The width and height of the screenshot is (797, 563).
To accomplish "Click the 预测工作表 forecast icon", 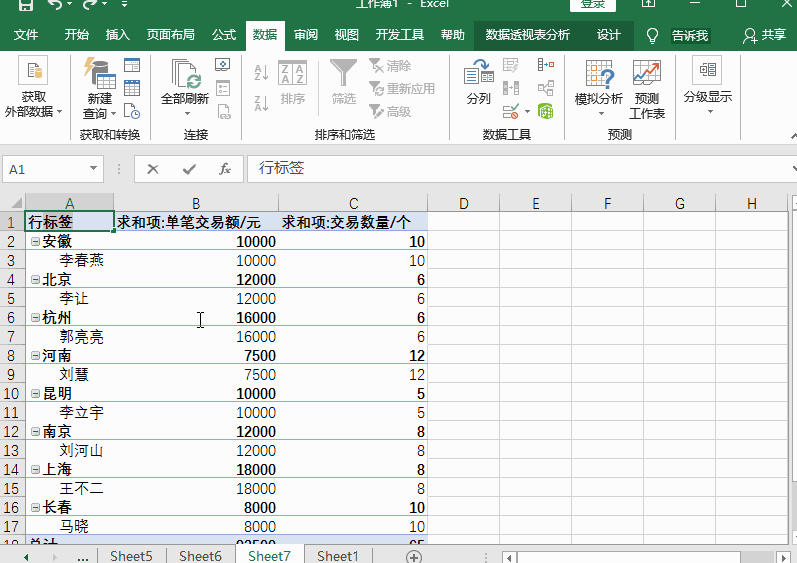I will (646, 74).
